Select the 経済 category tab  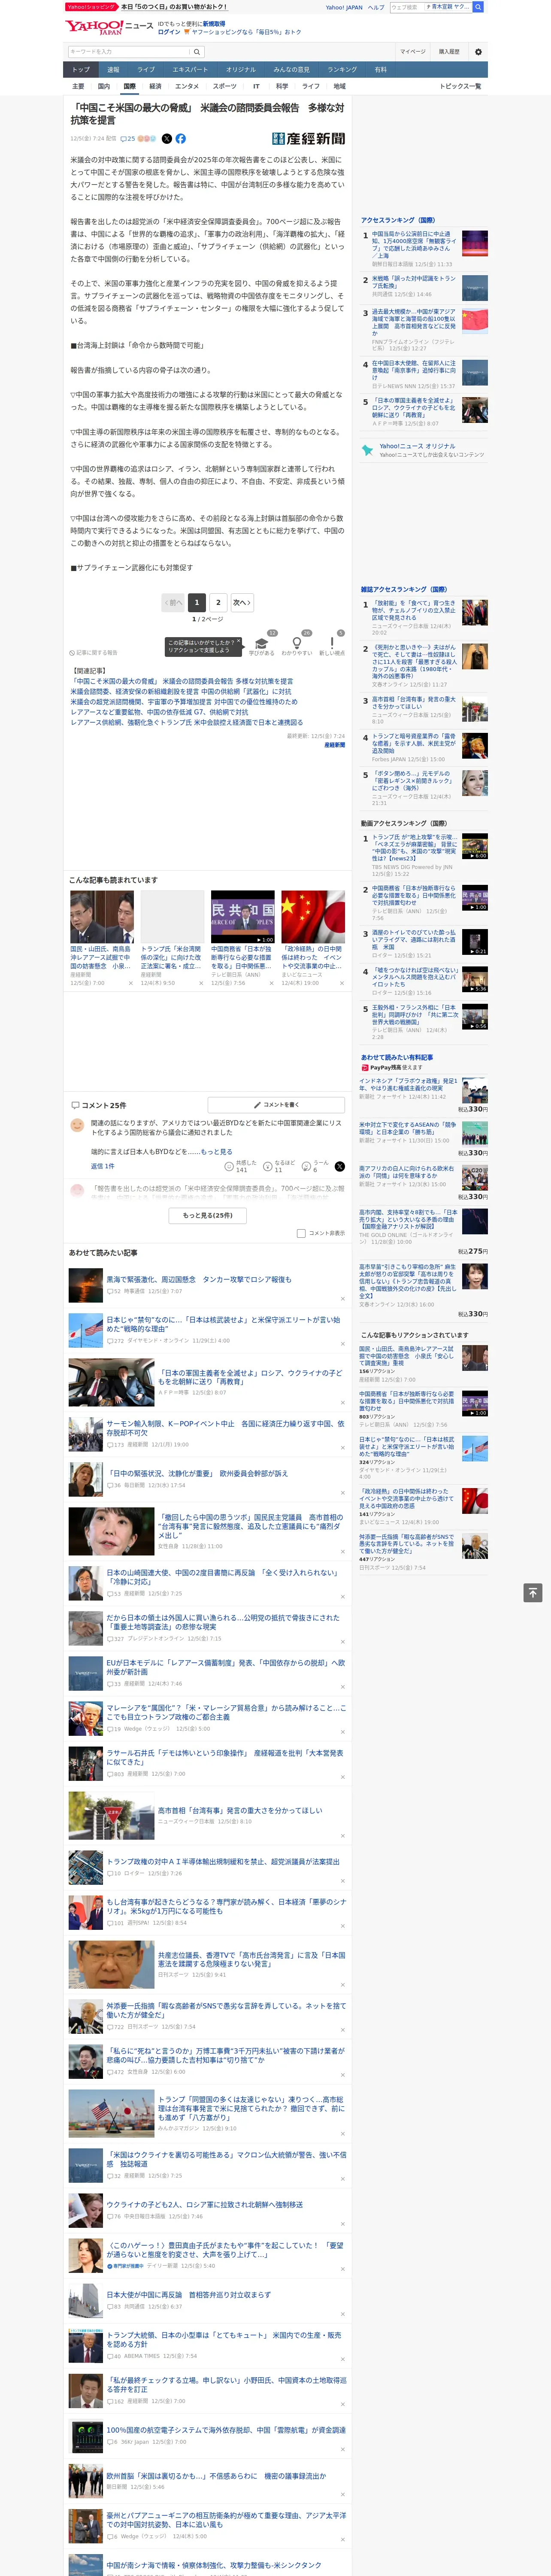coord(155,87)
